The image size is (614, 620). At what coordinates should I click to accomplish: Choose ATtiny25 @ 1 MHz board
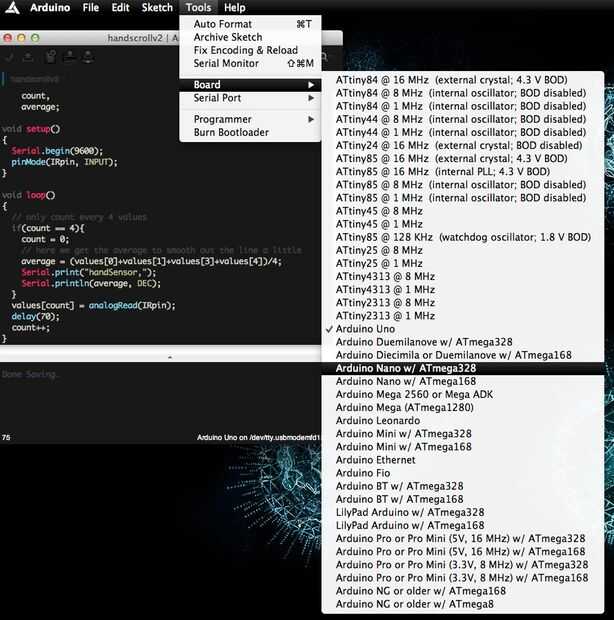coord(463,263)
